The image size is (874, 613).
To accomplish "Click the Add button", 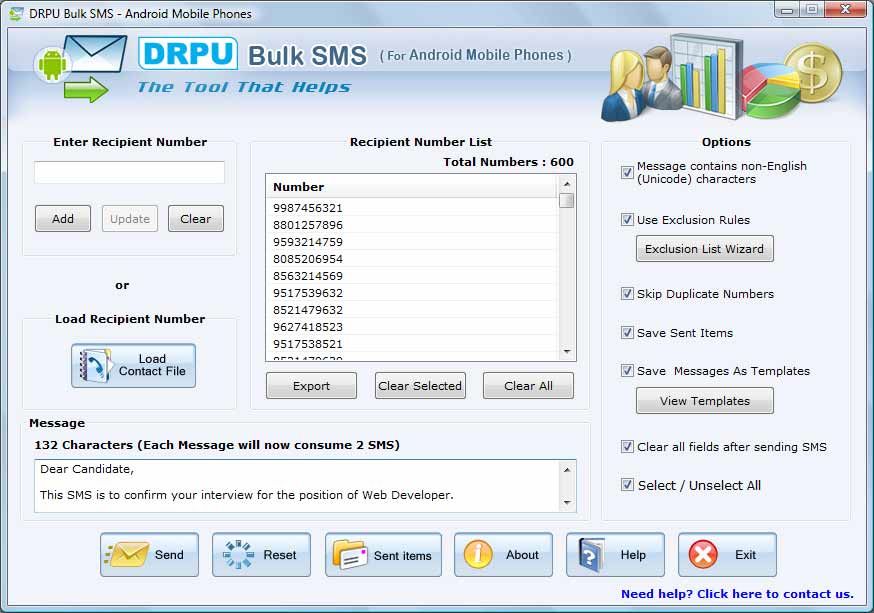I will click(63, 218).
